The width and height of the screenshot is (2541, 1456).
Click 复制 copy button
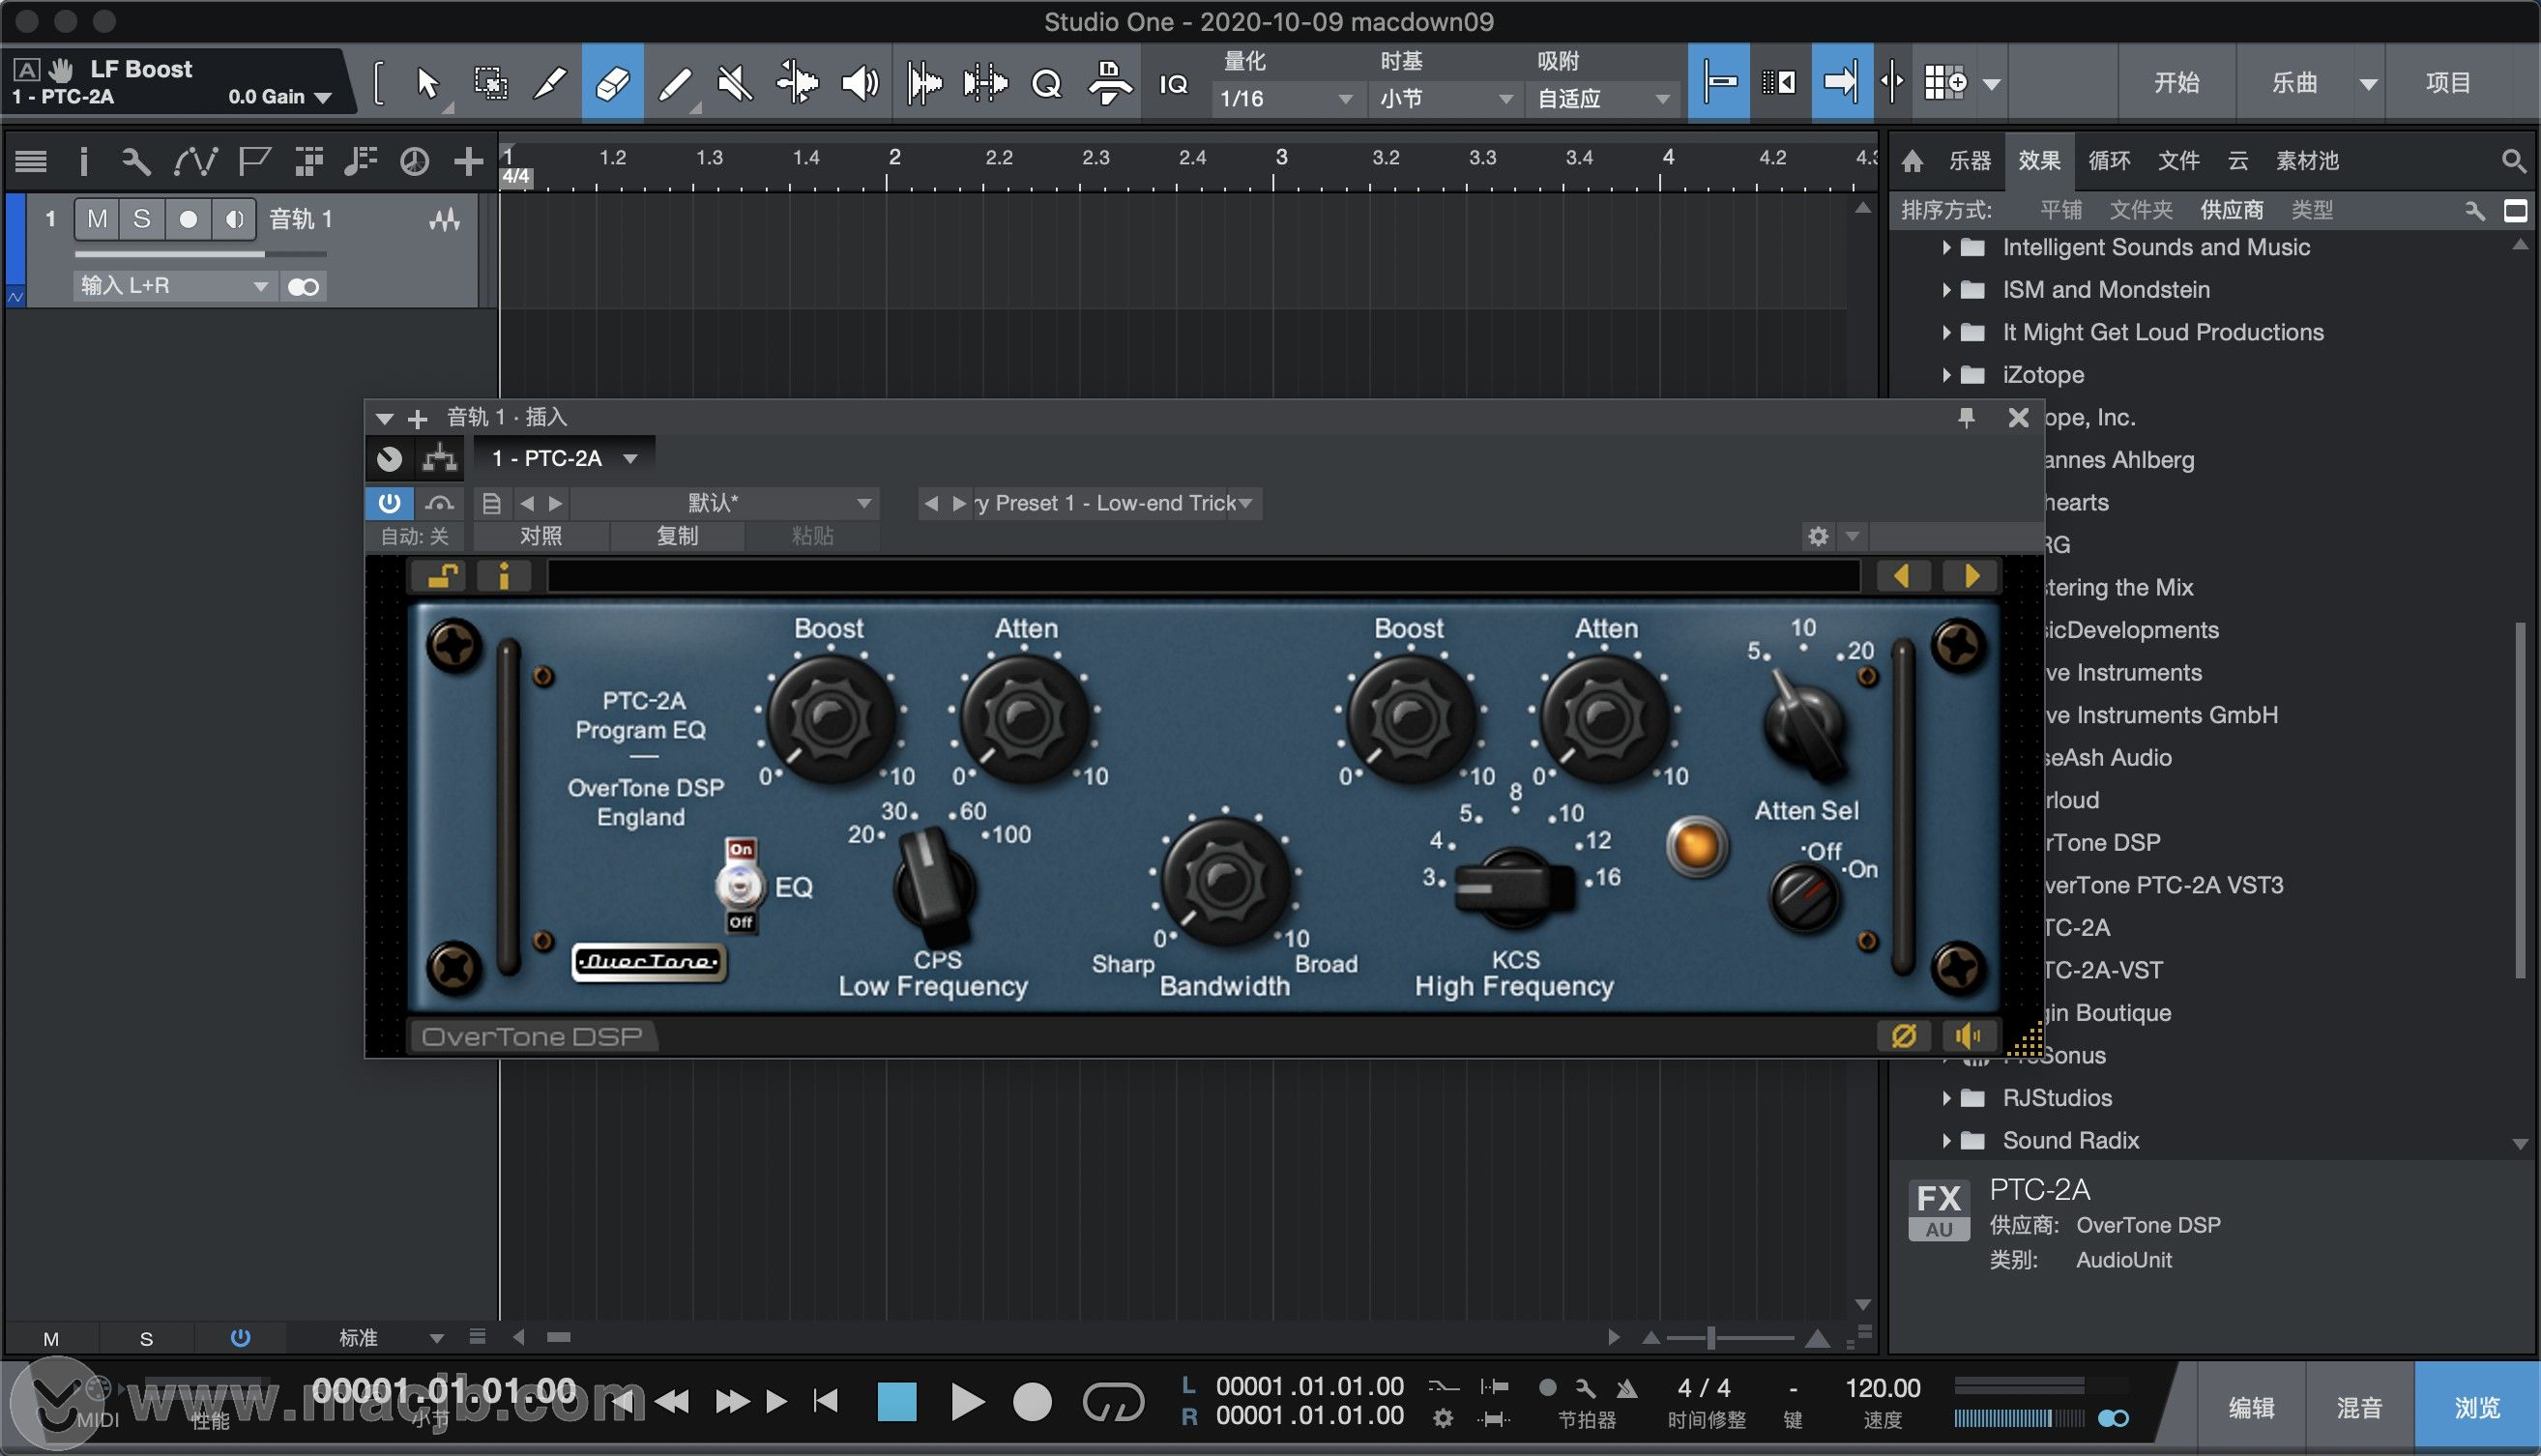click(x=677, y=536)
